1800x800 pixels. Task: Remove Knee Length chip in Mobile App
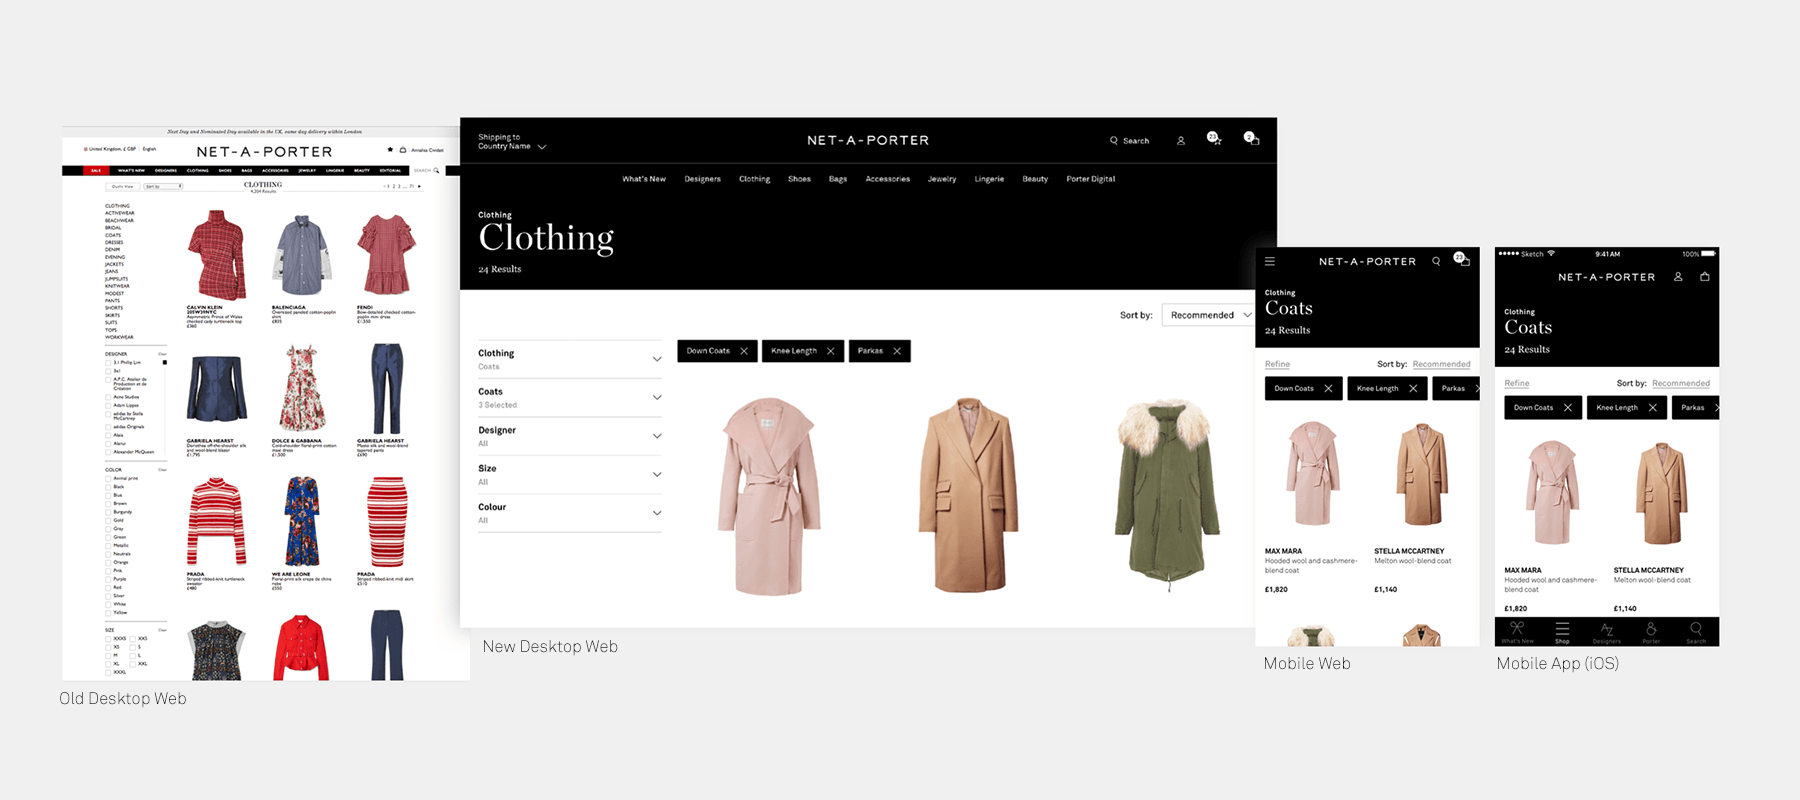click(1652, 407)
